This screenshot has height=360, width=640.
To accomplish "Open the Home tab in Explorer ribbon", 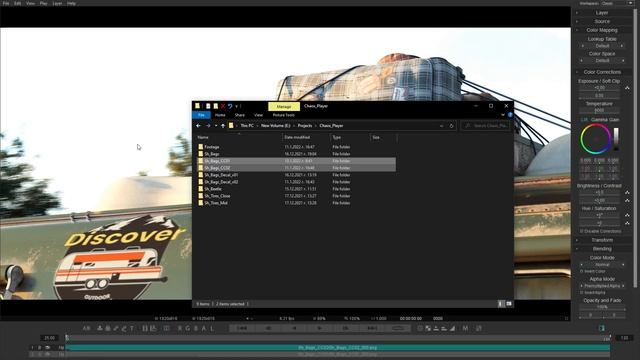I will click(x=220, y=115).
